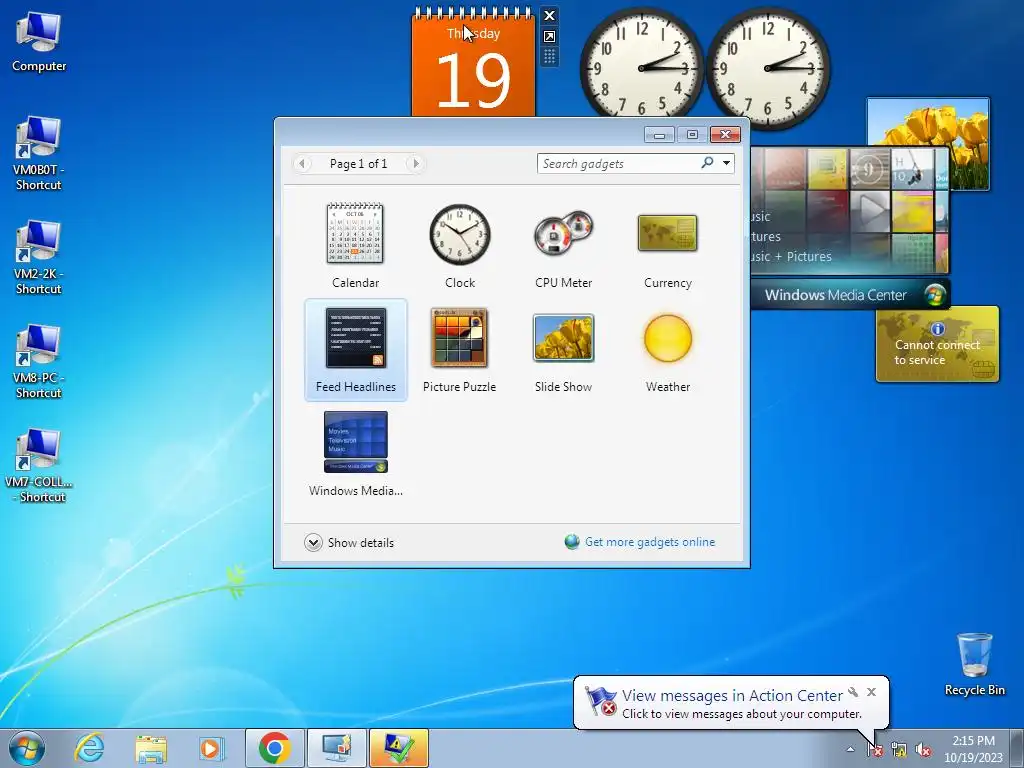
Task: Select the Feed Headlines gadget
Action: point(356,350)
